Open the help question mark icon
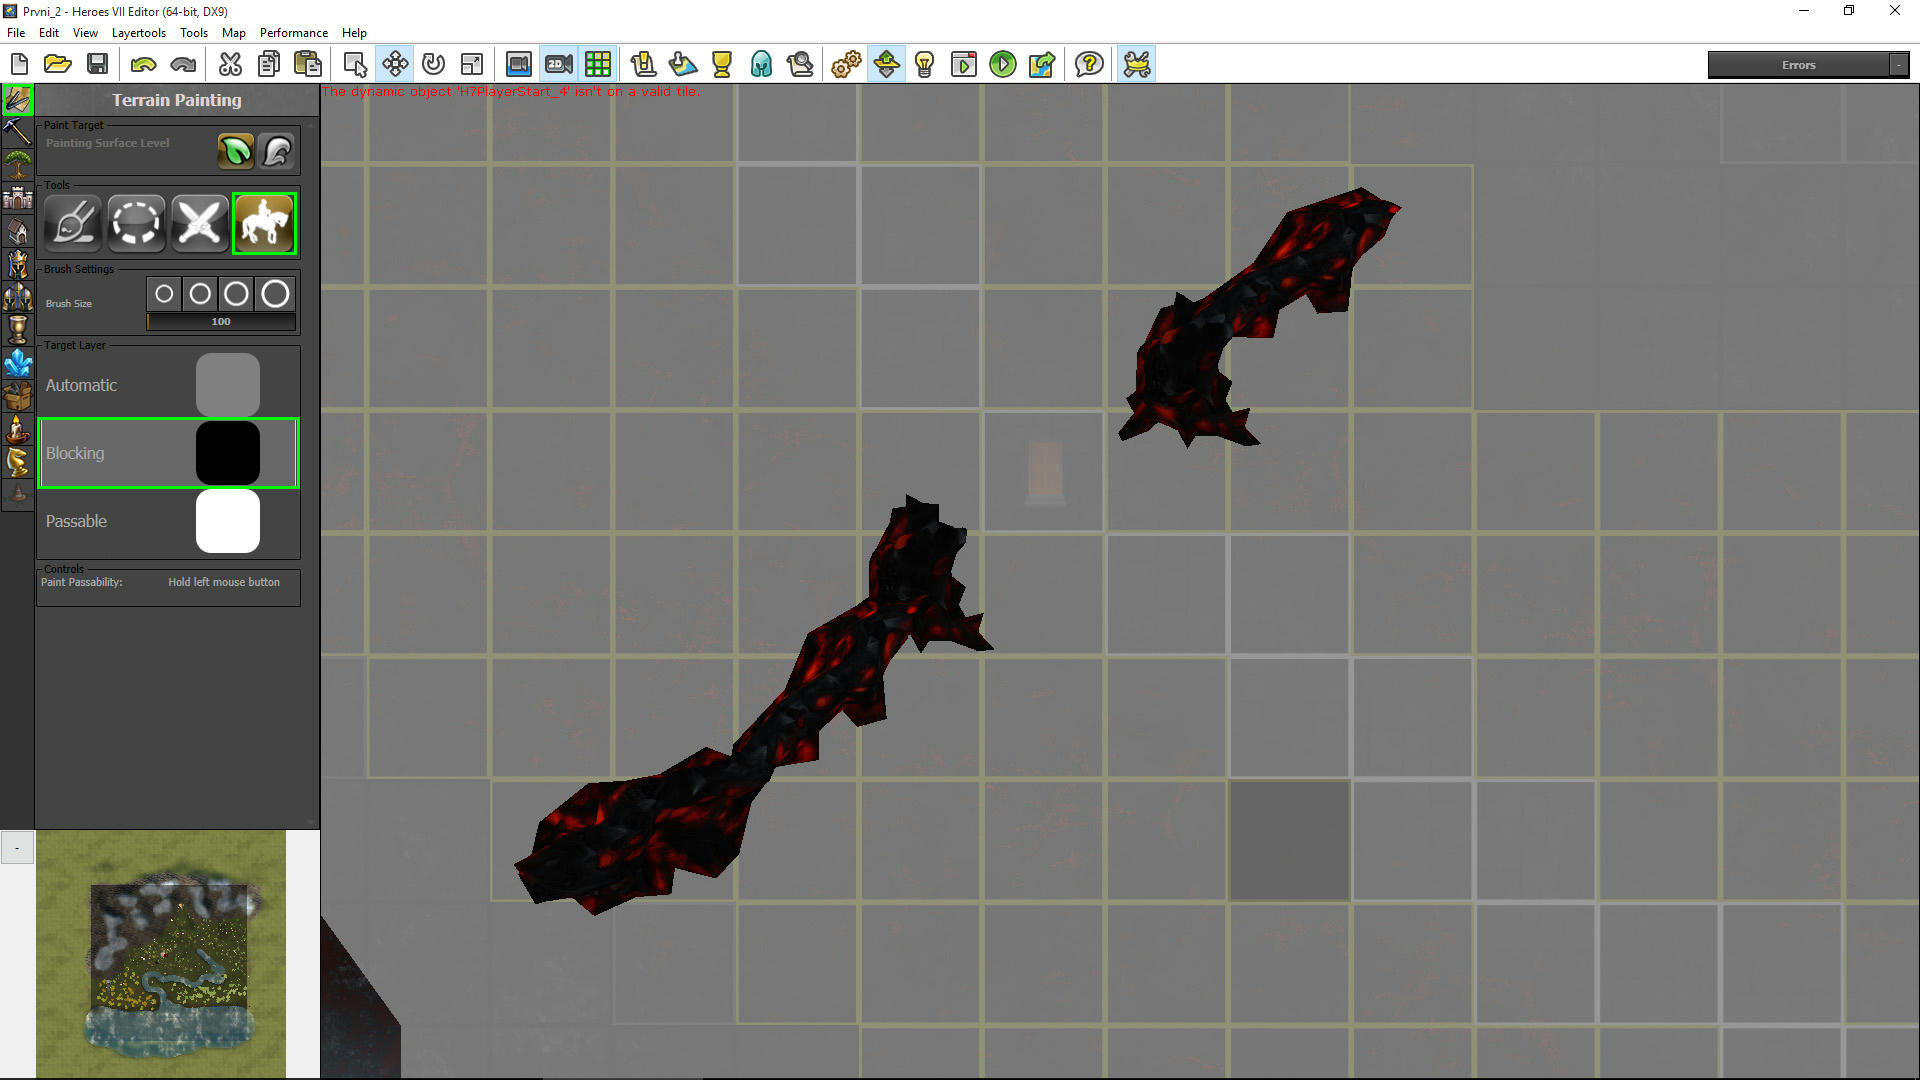This screenshot has height=1080, width=1920. click(1089, 65)
